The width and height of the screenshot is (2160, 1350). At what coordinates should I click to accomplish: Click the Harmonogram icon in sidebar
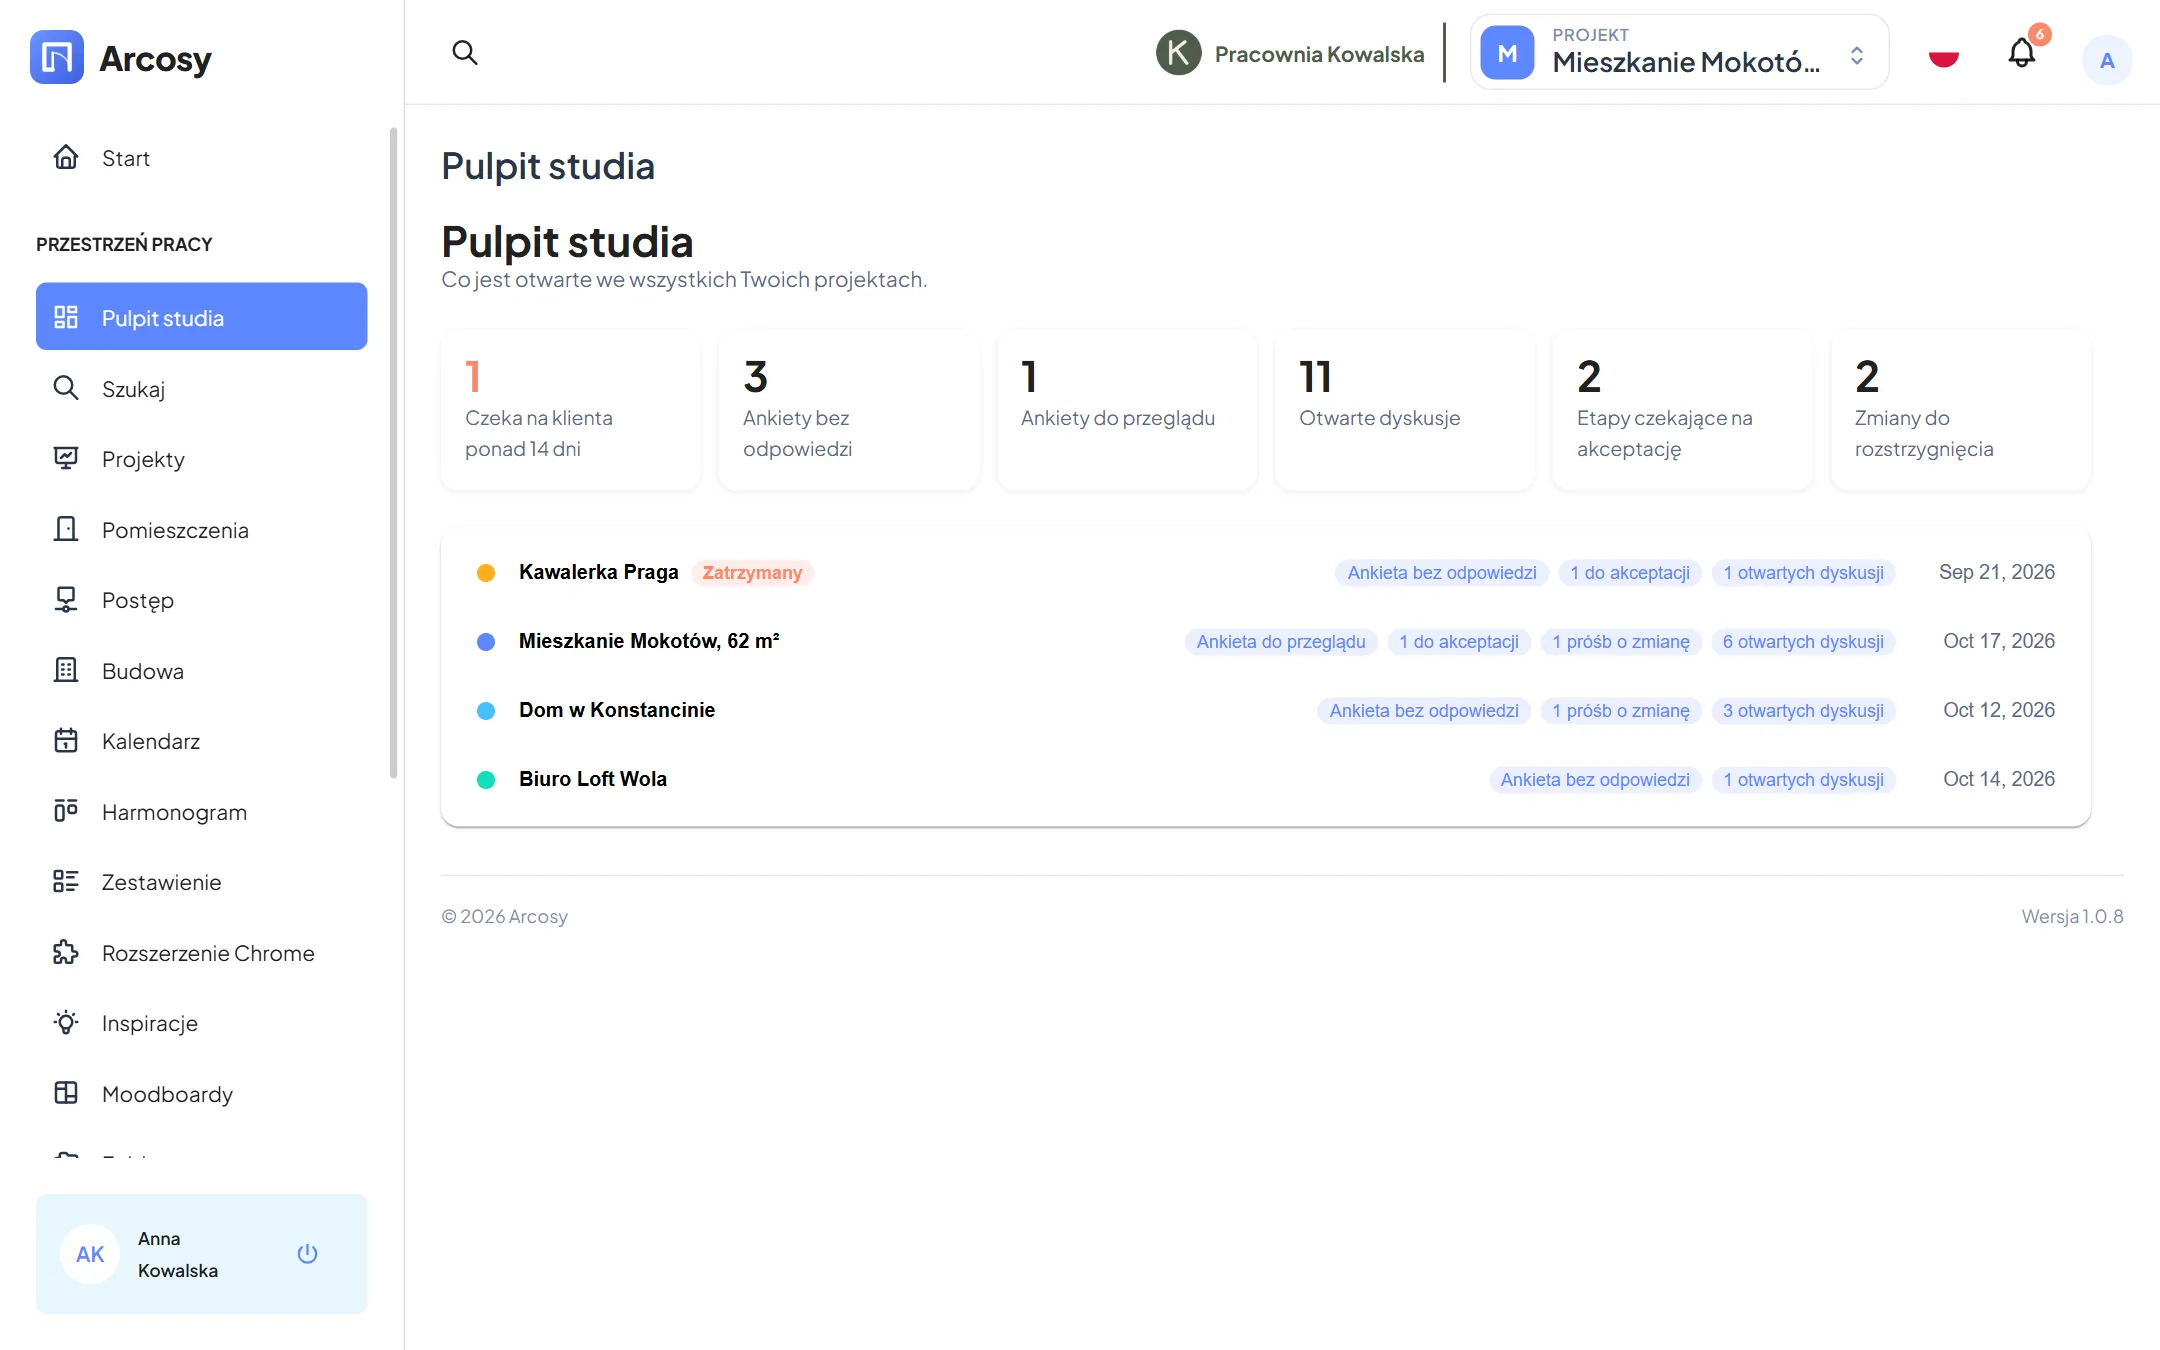66,811
